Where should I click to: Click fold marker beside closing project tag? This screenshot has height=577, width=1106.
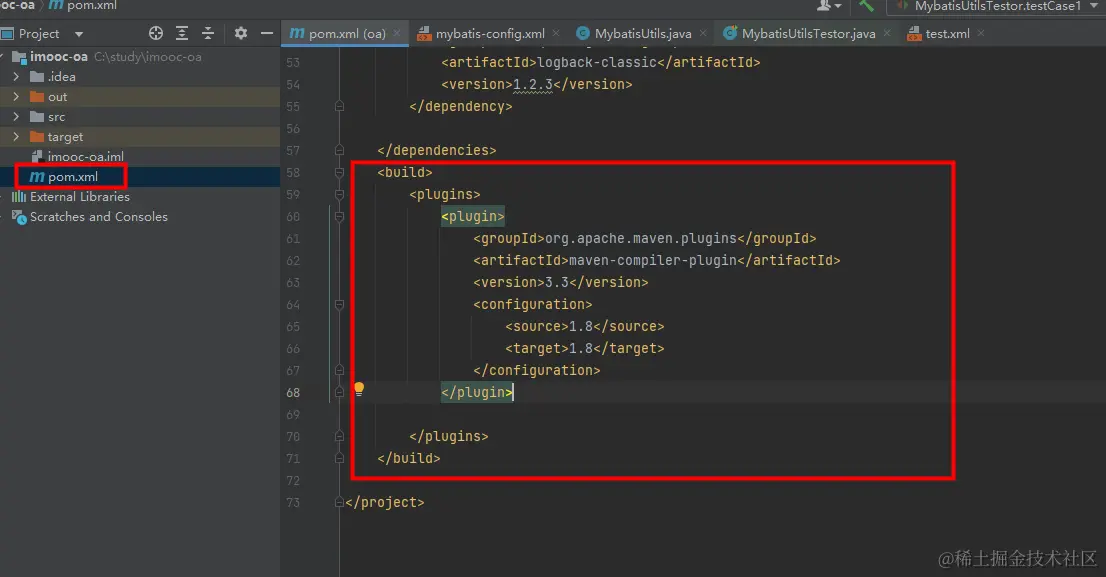(x=339, y=502)
